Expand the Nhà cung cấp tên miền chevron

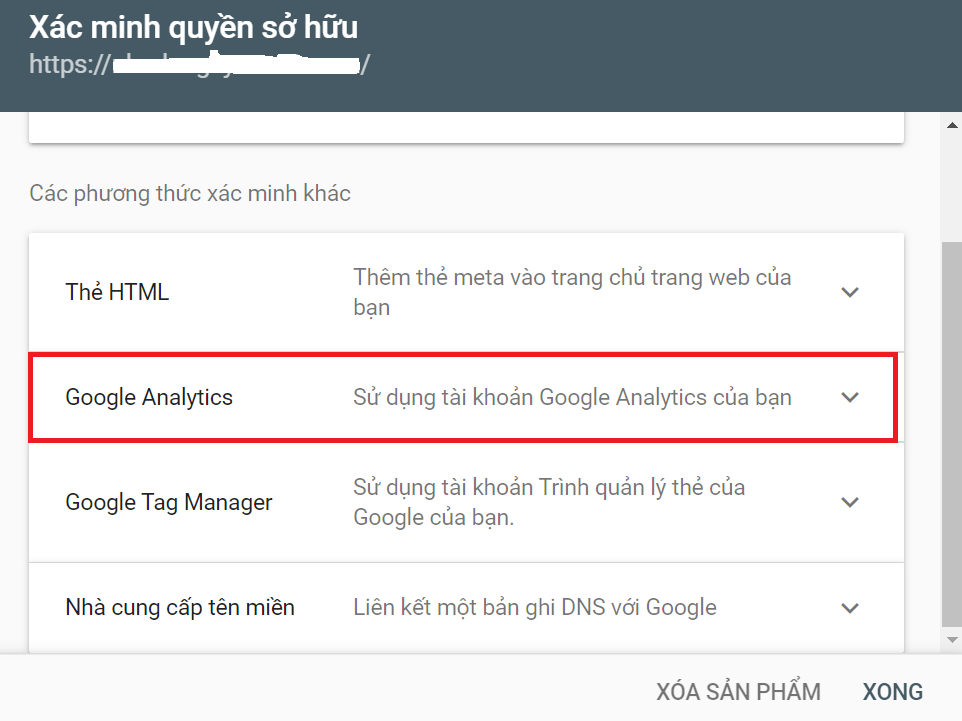(850, 607)
